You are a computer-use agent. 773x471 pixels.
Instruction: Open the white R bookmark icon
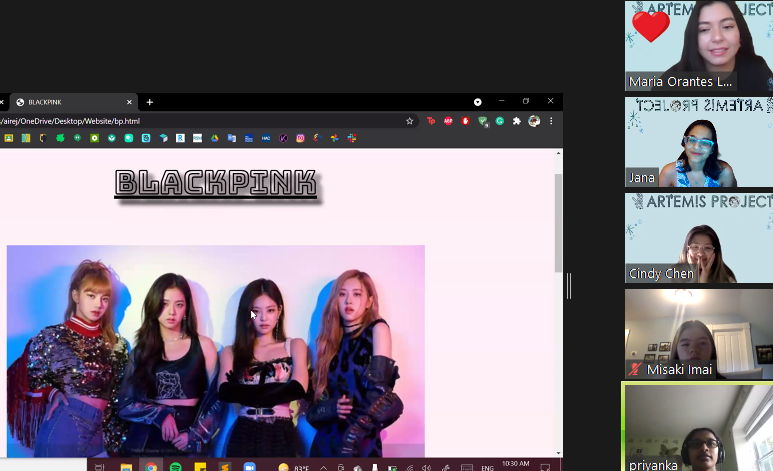[x=180, y=138]
